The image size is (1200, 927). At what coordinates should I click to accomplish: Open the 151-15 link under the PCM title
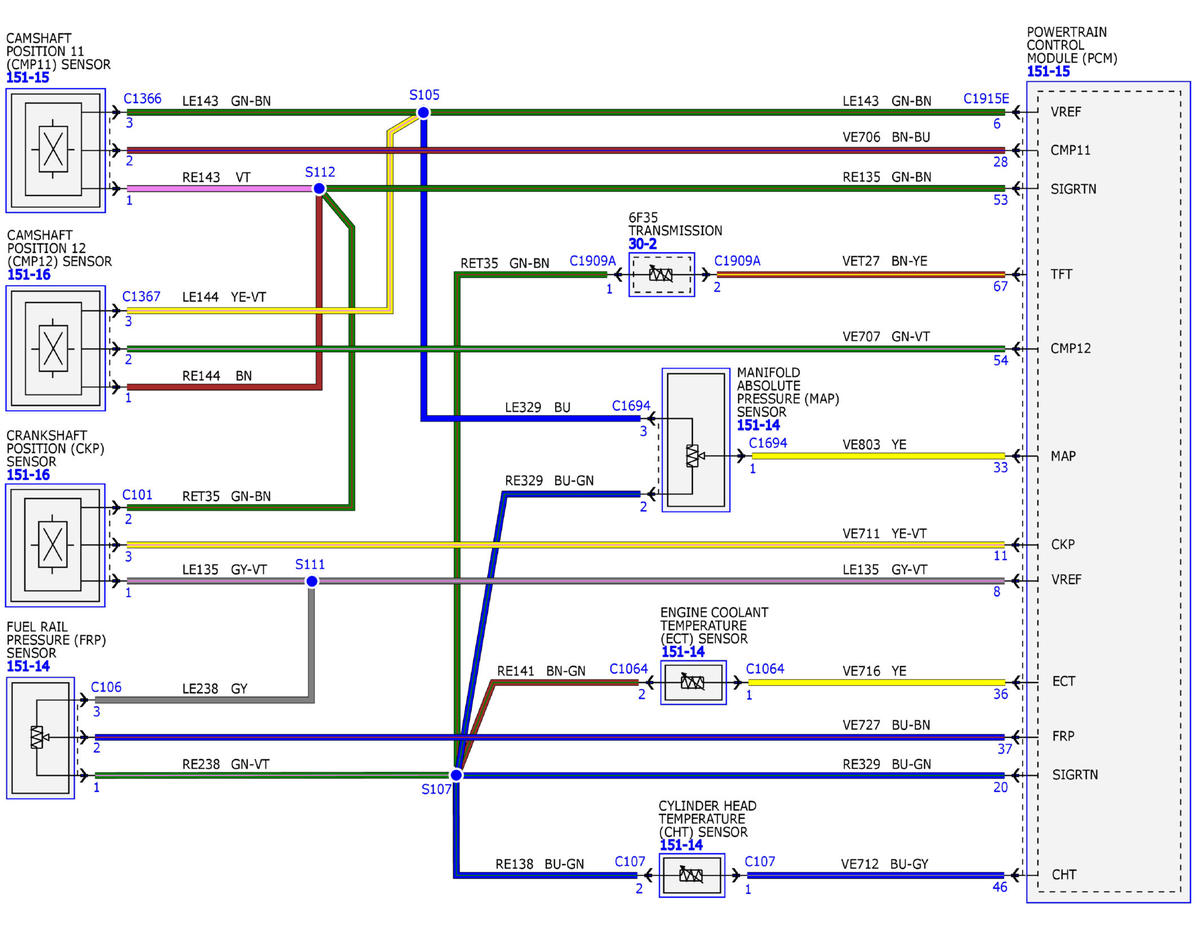[x=1048, y=72]
